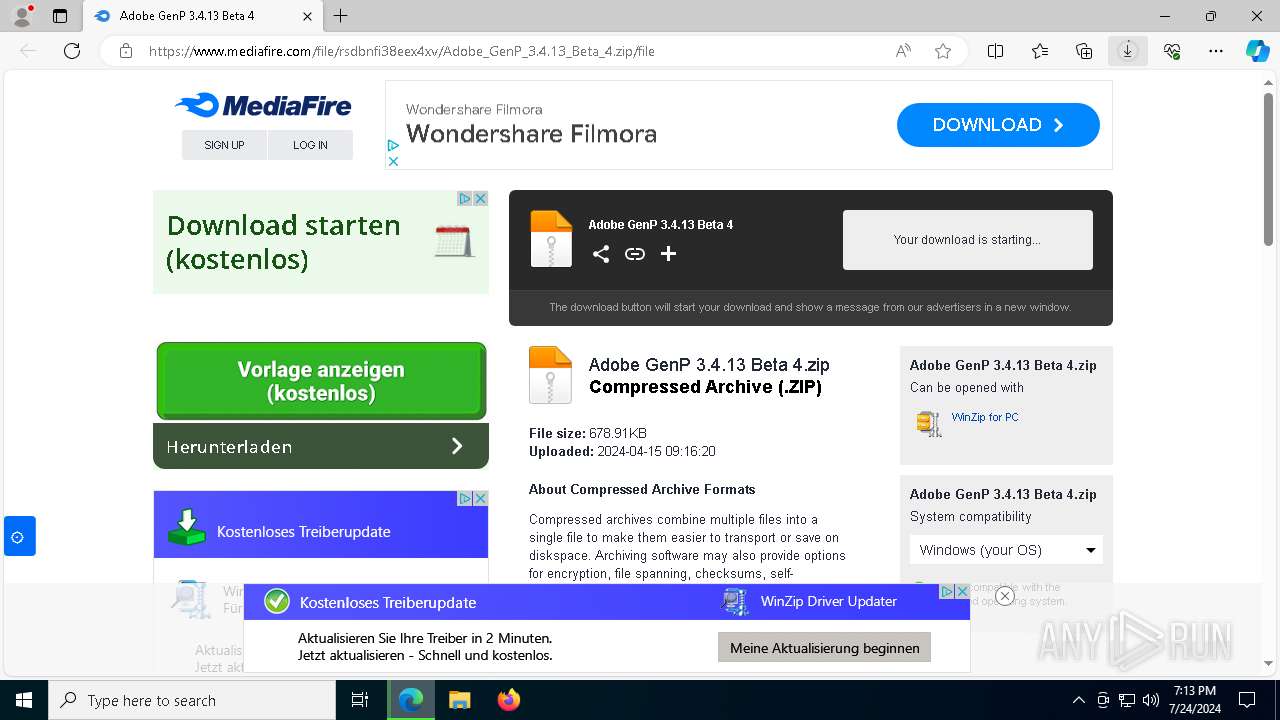Click 'WinZip Driver Updater' banner text
The height and width of the screenshot is (720, 1280).
point(829,601)
